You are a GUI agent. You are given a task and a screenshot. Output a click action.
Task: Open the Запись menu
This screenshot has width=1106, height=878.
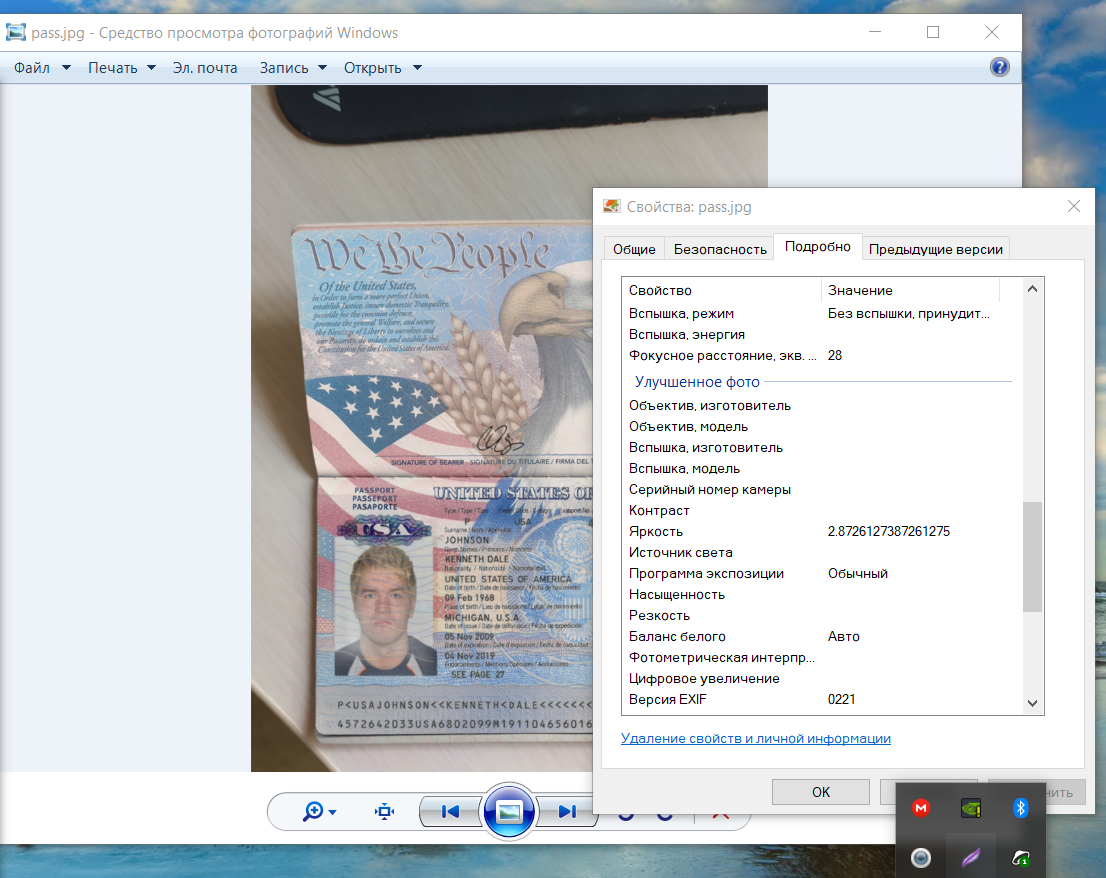pyautogui.click(x=293, y=68)
